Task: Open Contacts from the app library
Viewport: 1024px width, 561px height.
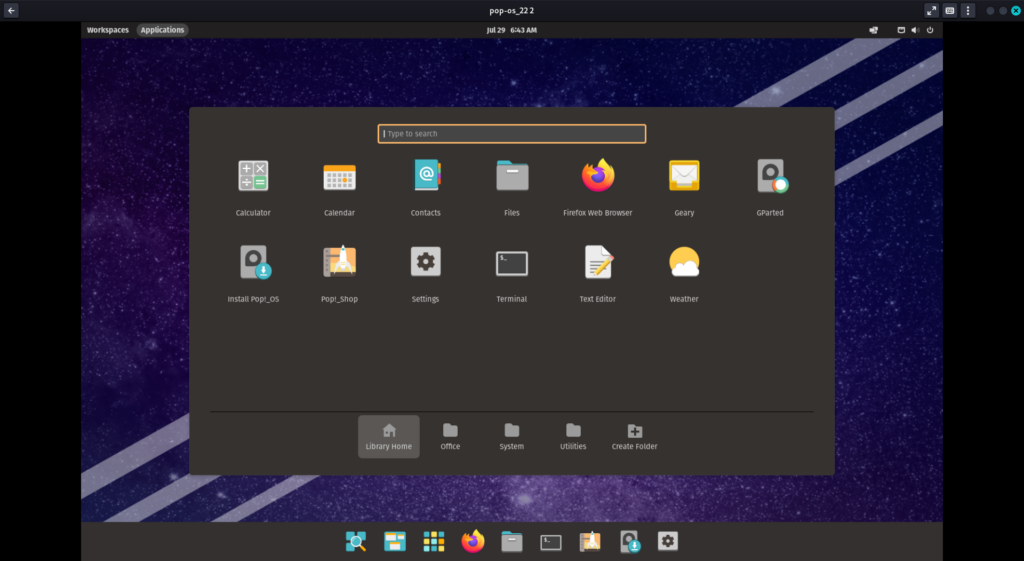Action: (x=426, y=177)
